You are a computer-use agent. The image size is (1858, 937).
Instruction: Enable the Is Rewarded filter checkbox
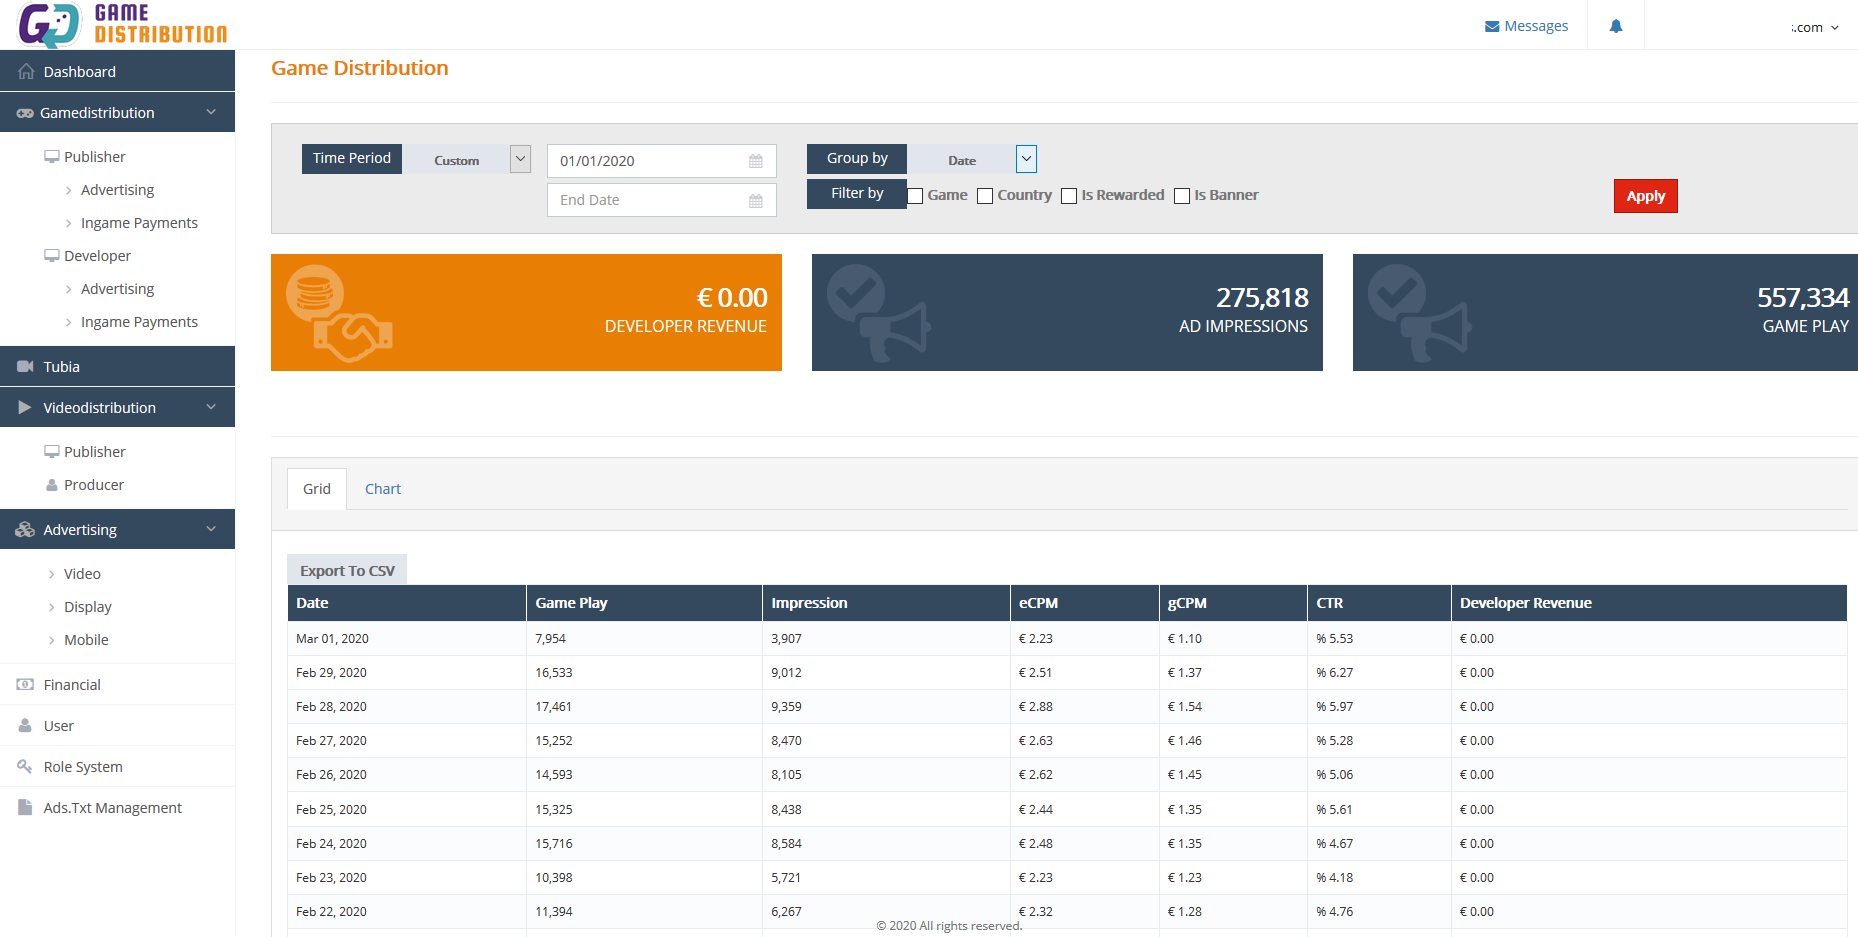pos(1069,196)
